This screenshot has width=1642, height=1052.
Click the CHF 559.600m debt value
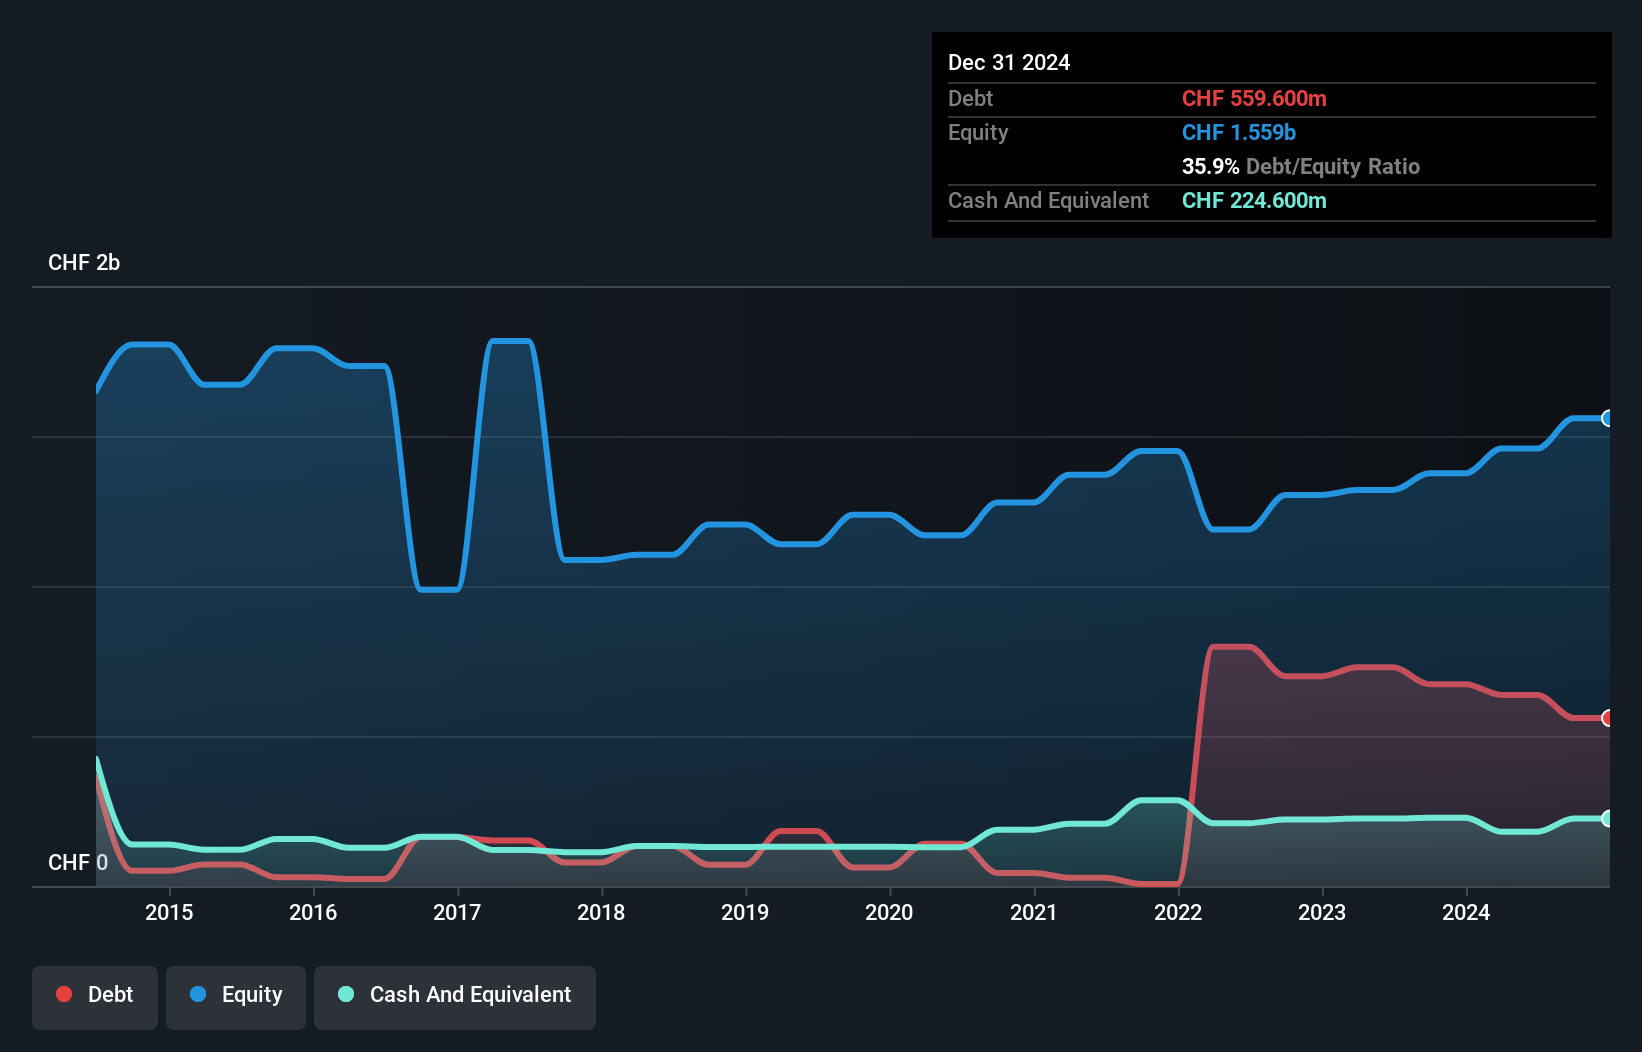point(1254,98)
